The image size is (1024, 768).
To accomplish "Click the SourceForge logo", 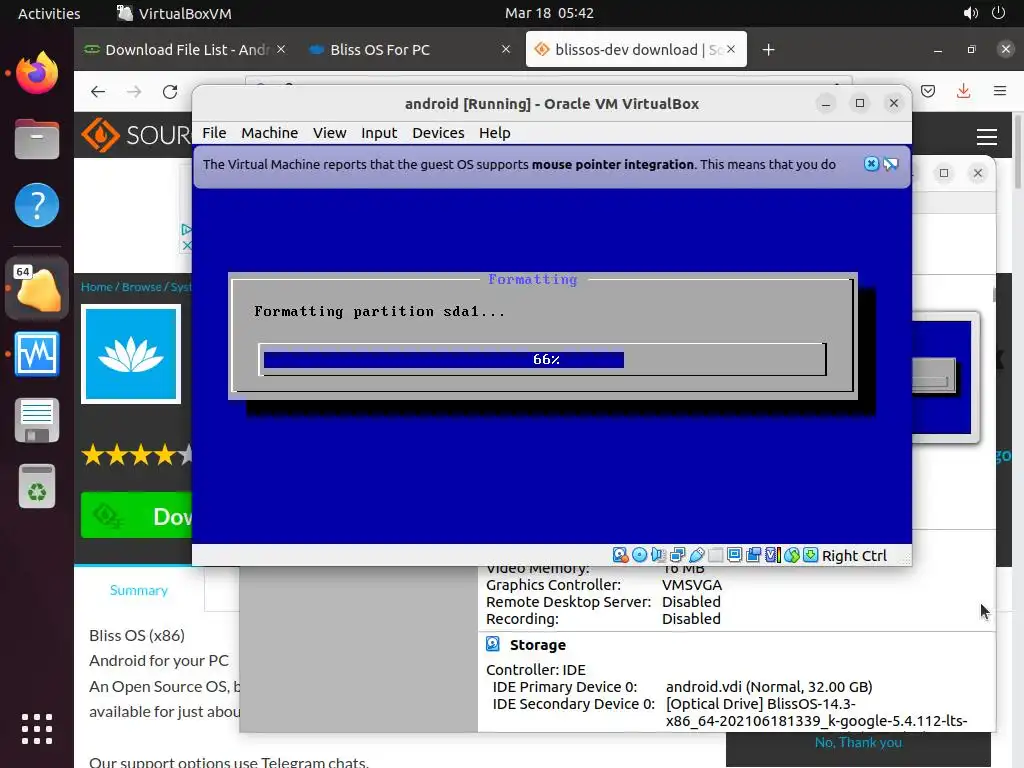I will tap(136, 135).
